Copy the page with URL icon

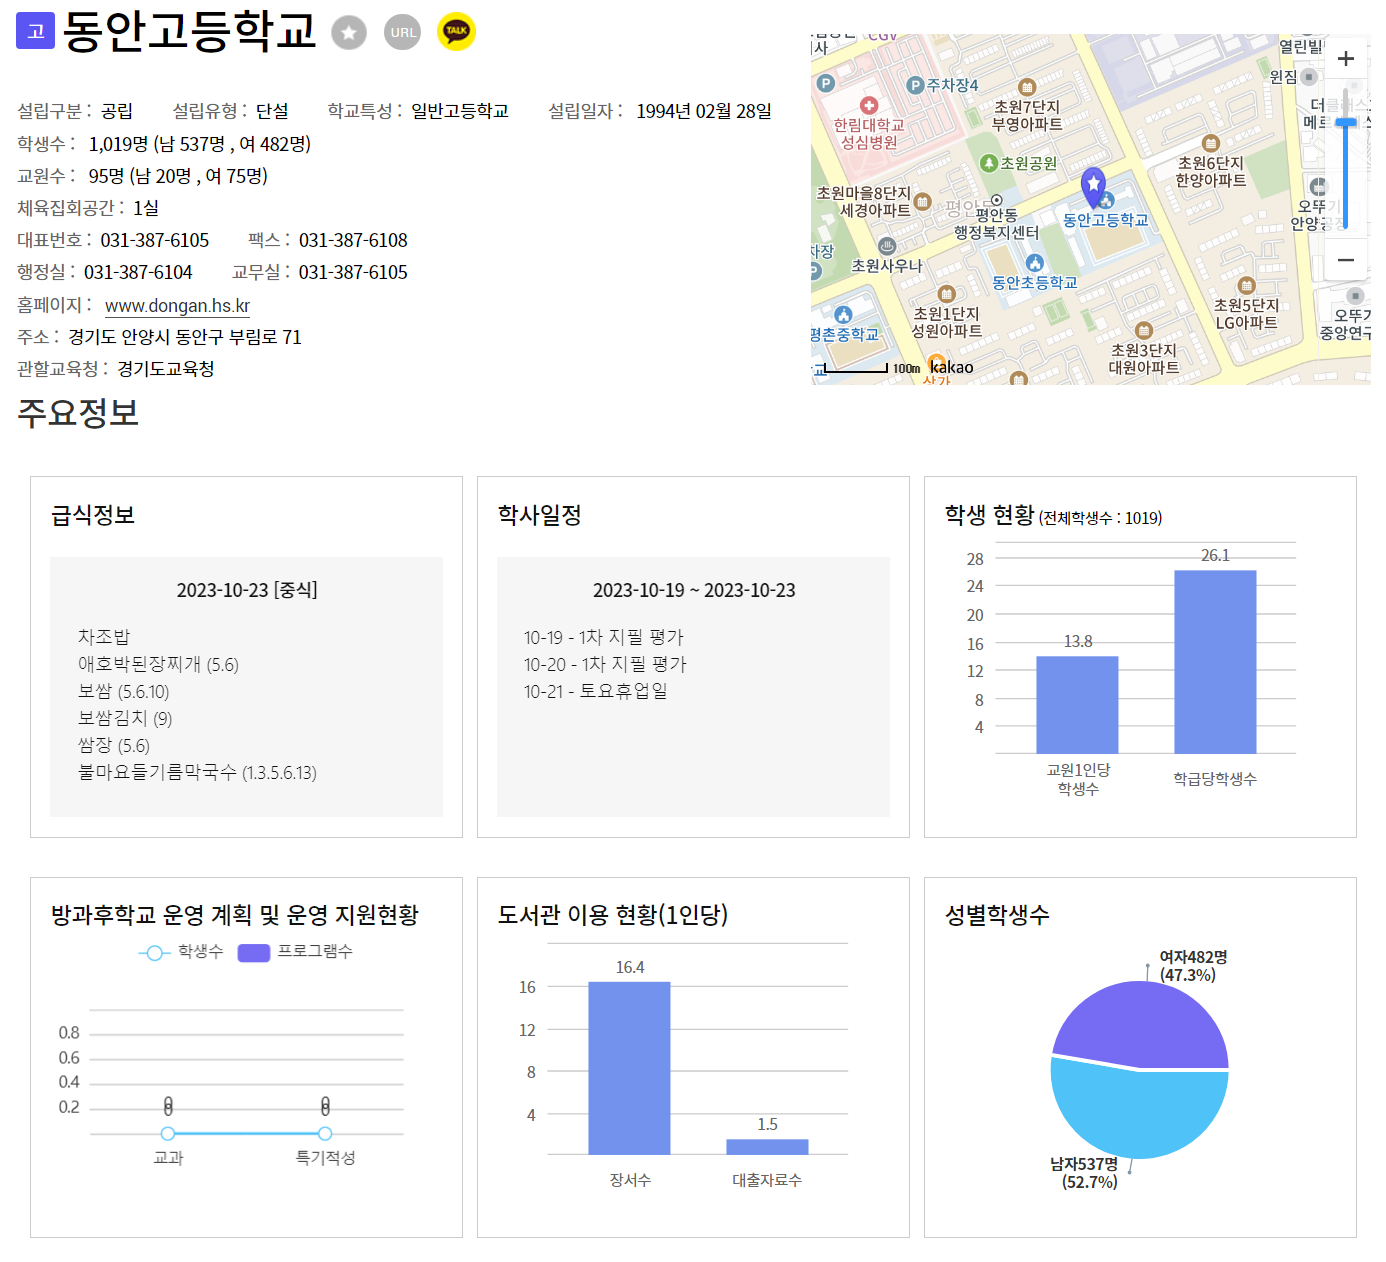[x=403, y=32]
